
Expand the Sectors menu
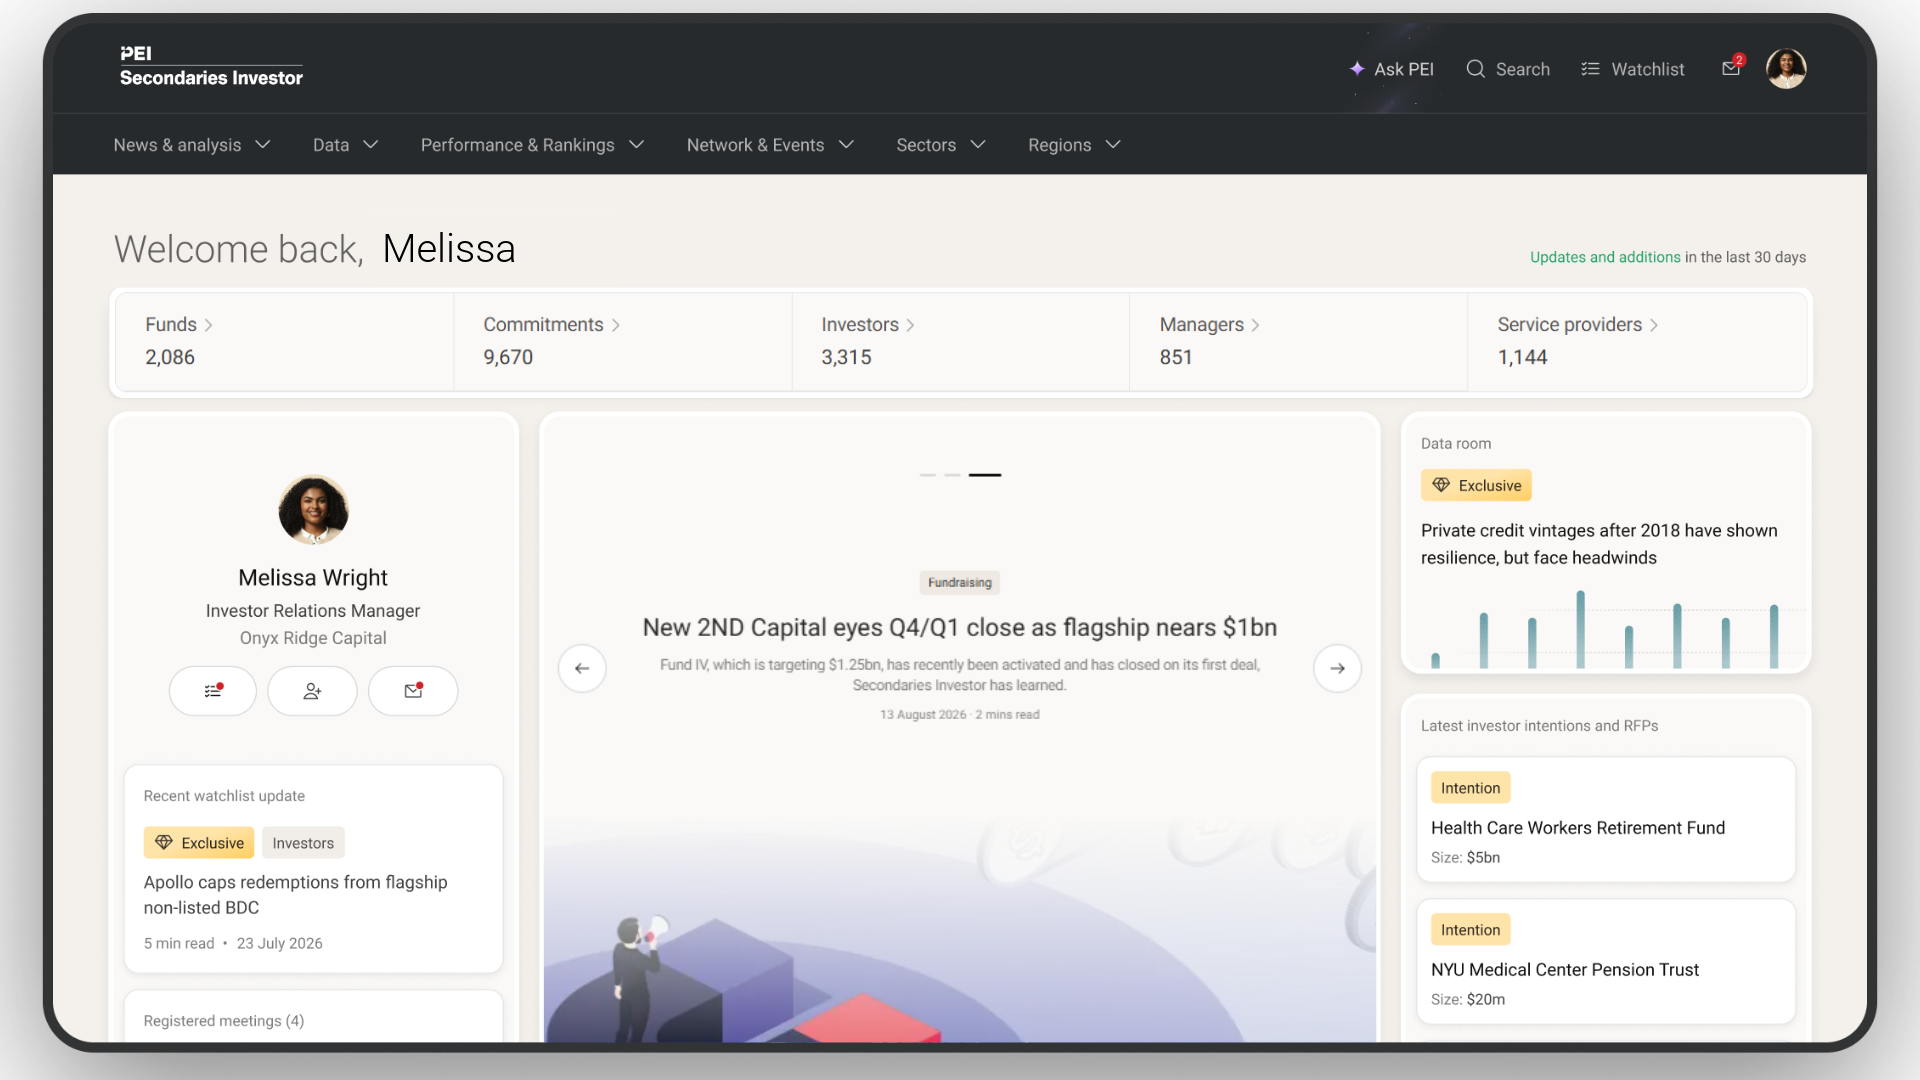(x=942, y=145)
